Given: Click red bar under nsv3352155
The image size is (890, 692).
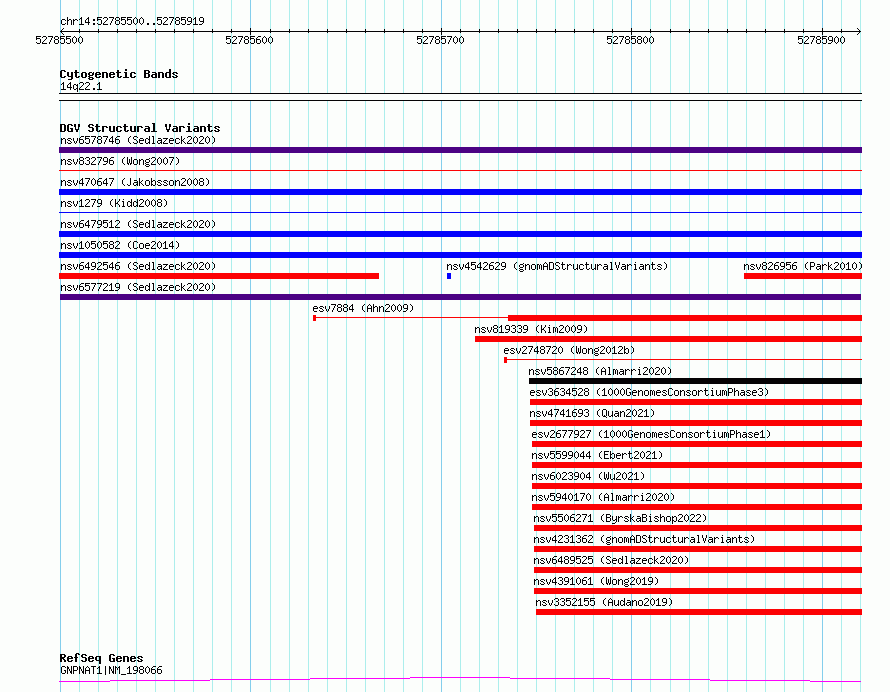Looking at the screenshot, I should click(699, 612).
